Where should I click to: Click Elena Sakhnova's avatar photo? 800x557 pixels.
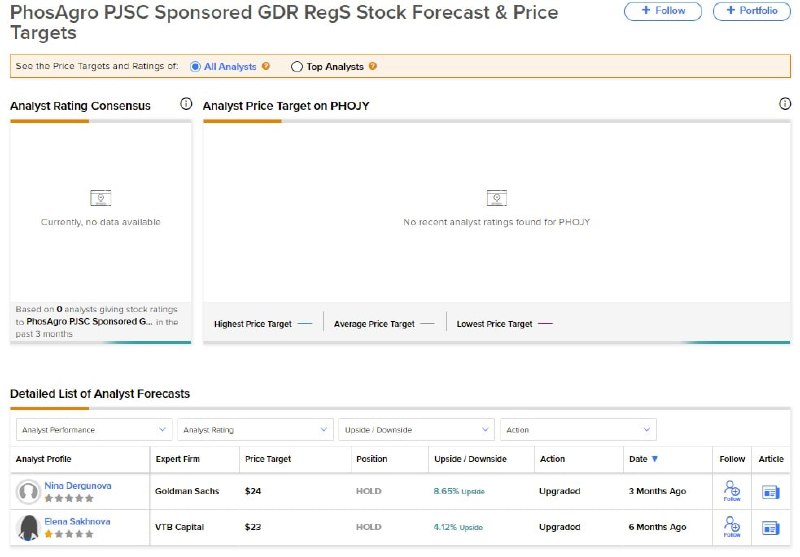tap(28, 527)
